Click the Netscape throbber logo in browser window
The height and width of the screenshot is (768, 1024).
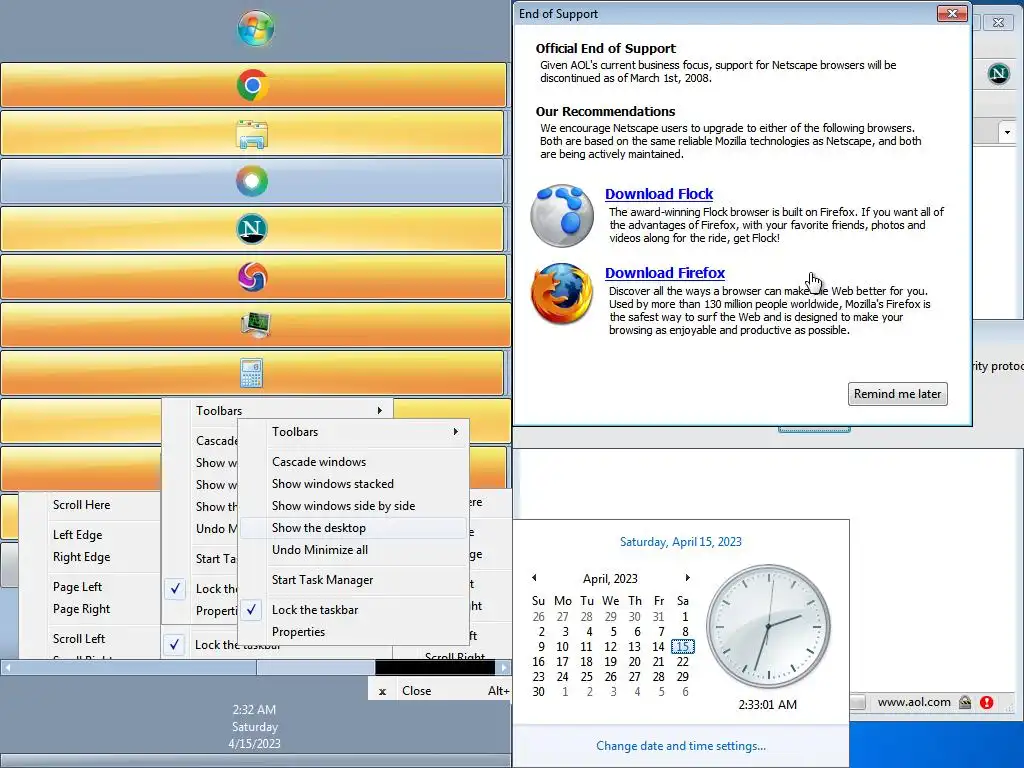point(999,73)
